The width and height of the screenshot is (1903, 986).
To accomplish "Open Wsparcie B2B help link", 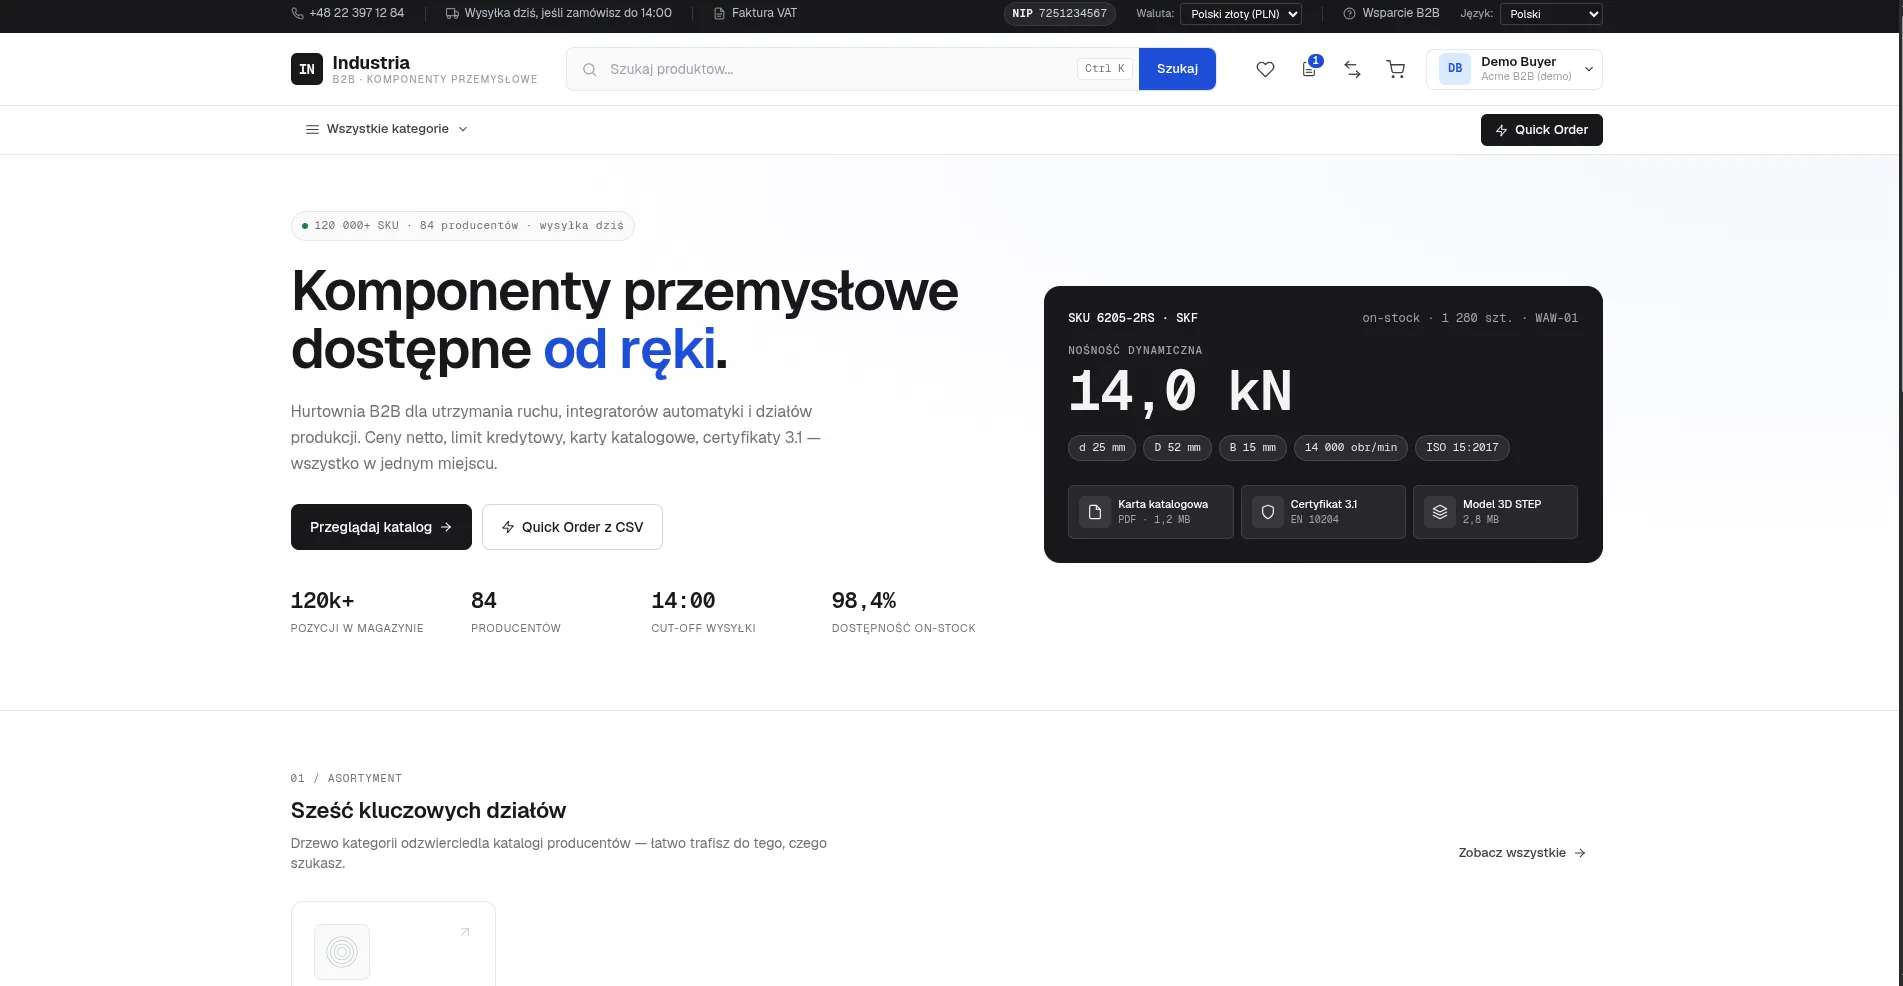I will coord(1391,13).
